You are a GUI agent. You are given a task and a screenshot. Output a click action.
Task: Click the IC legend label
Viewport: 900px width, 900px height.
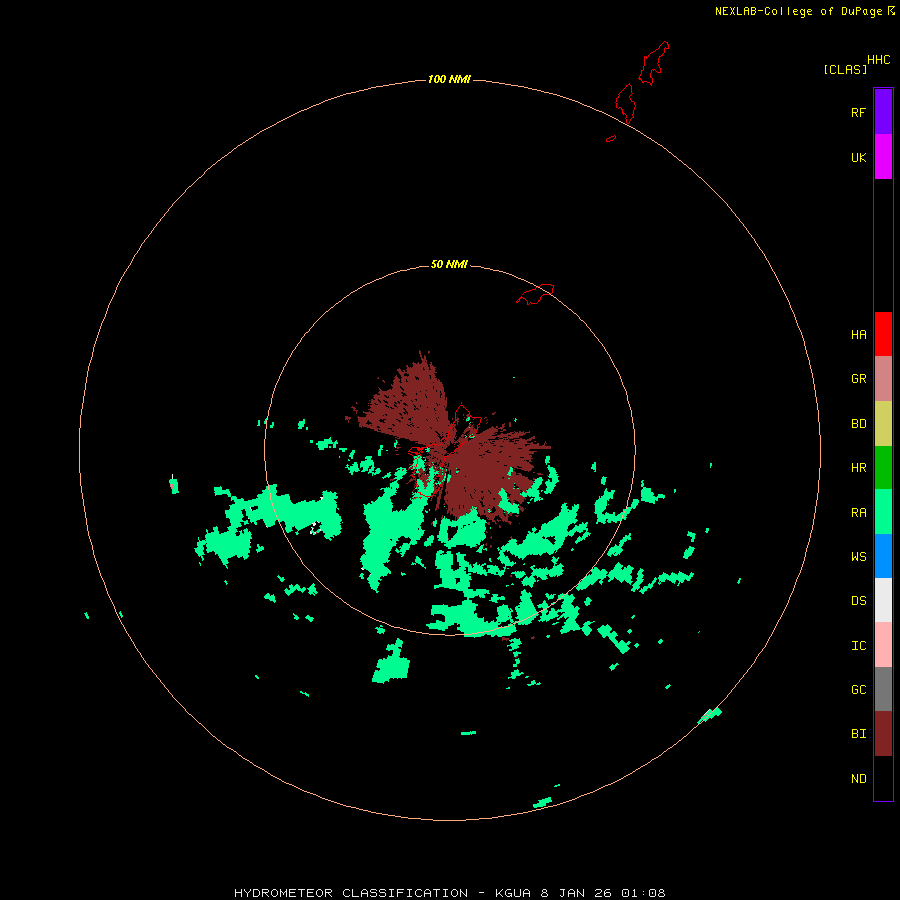(858, 646)
